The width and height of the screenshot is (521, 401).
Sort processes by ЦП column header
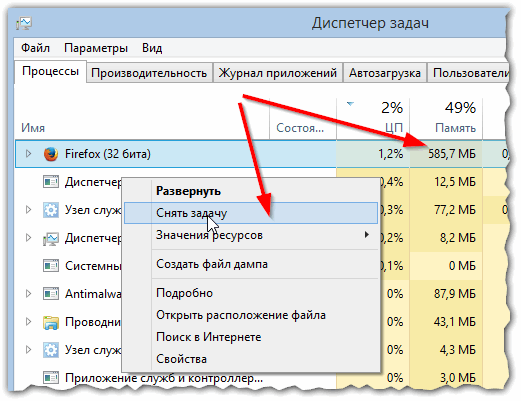[373, 118]
